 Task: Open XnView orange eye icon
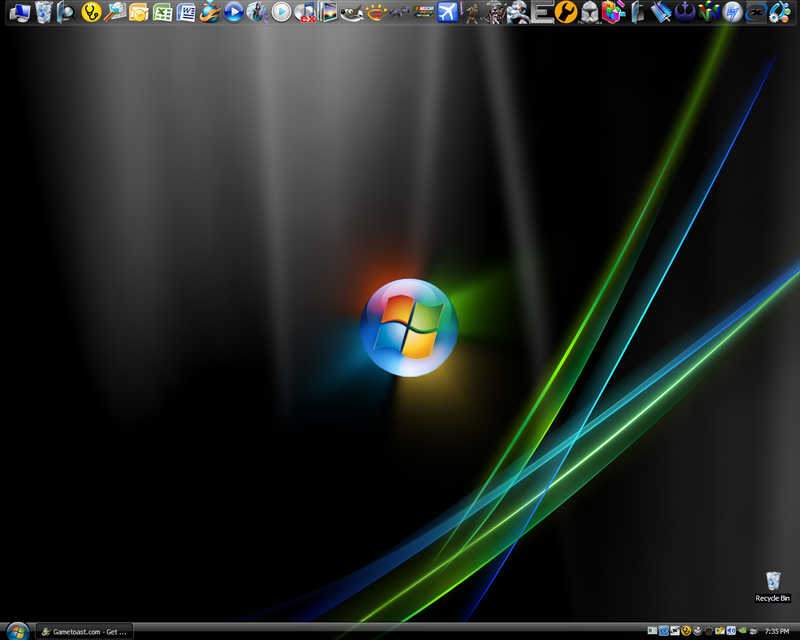click(376, 12)
